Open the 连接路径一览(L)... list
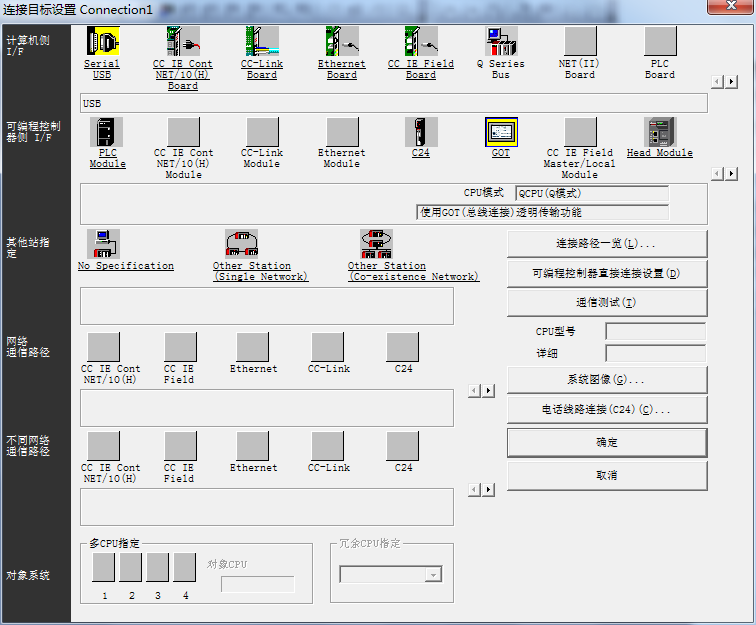This screenshot has width=756, height=625. point(606,244)
